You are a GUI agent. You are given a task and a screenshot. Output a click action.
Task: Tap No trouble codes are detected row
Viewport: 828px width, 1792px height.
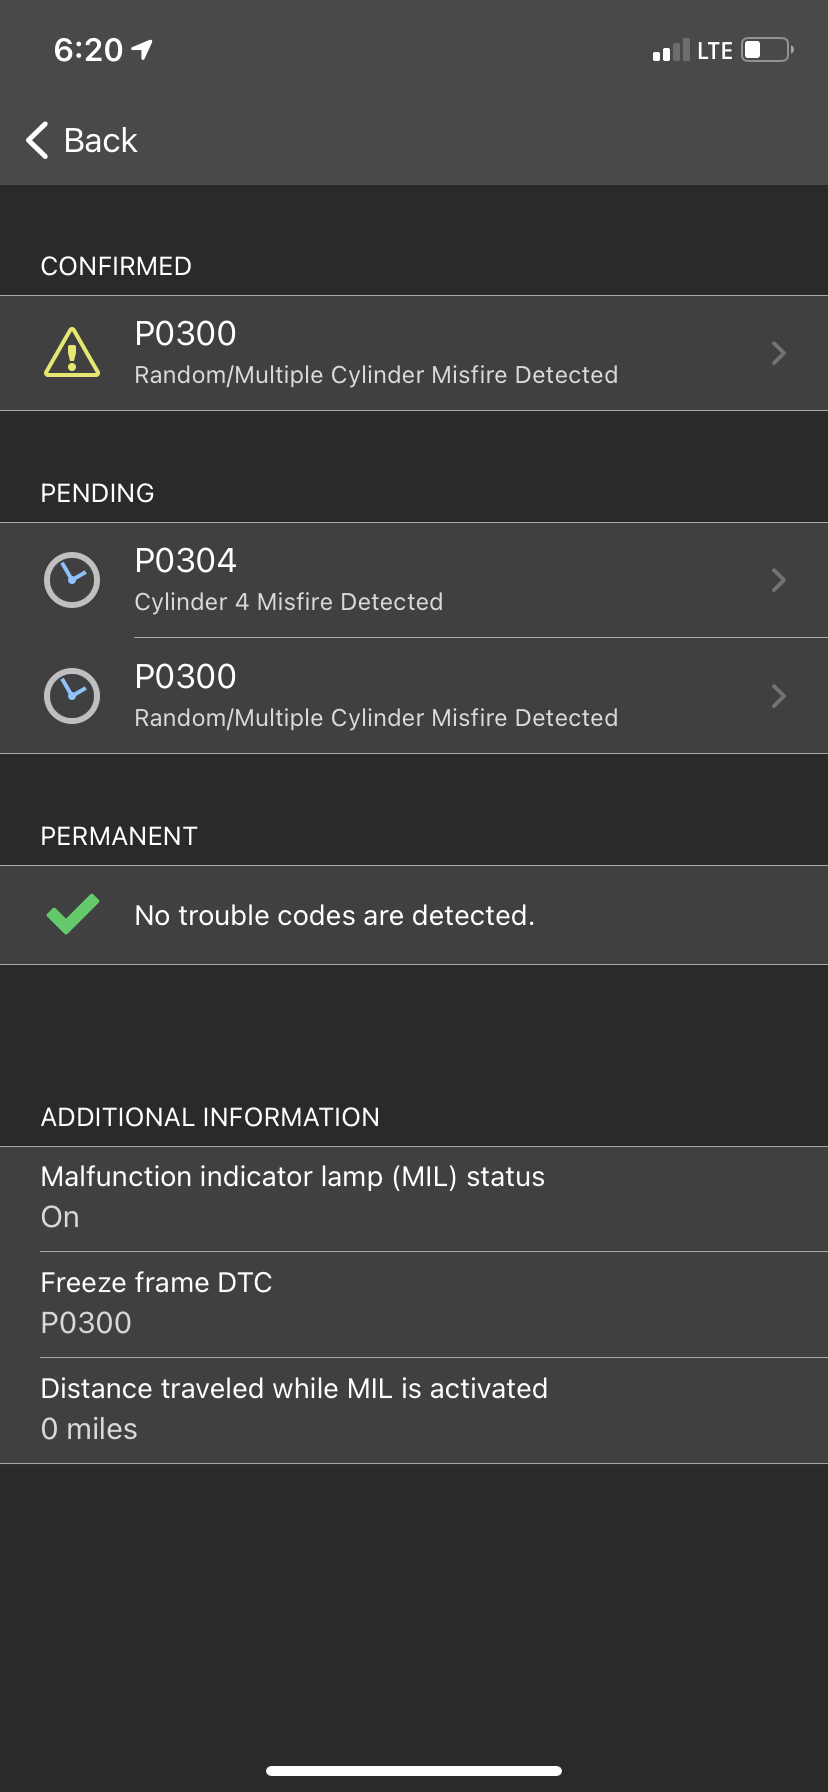335,915
